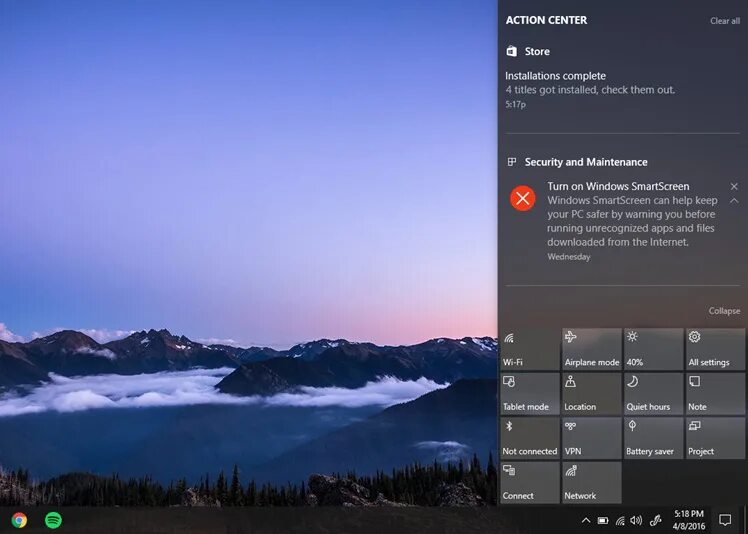Viewport: 748px width, 534px height.
Task: Open the Connect quick action tile
Action: tap(530, 482)
